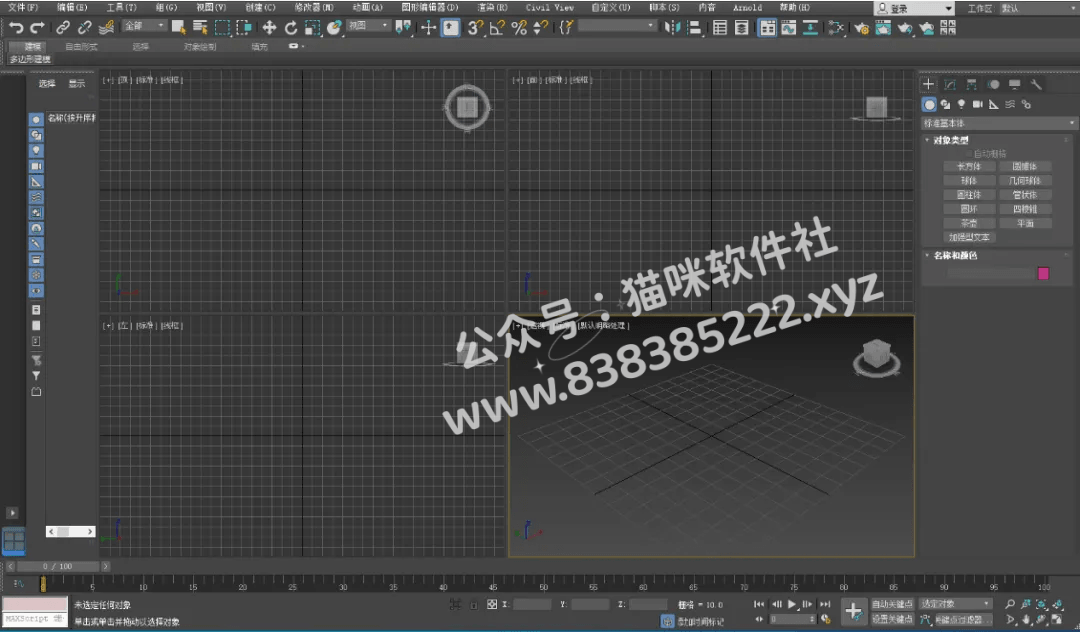Switch to the Motion panel tab icon
The height and width of the screenshot is (632, 1080).
tap(993, 84)
